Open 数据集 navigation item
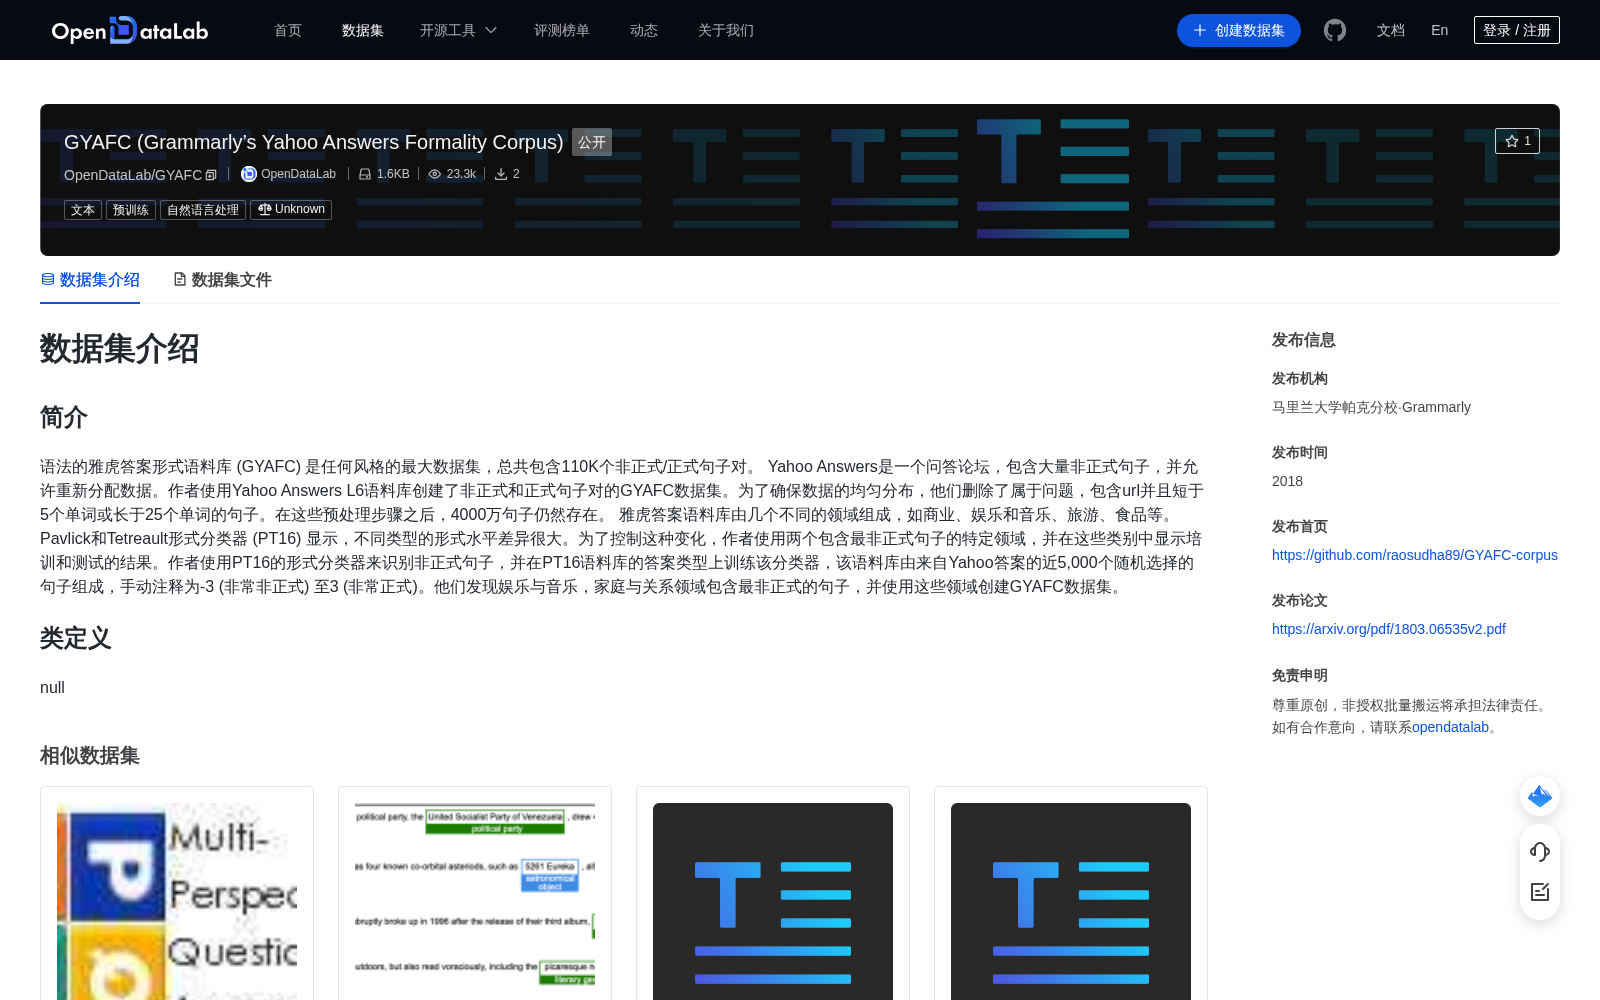The height and width of the screenshot is (1000, 1600). (363, 30)
